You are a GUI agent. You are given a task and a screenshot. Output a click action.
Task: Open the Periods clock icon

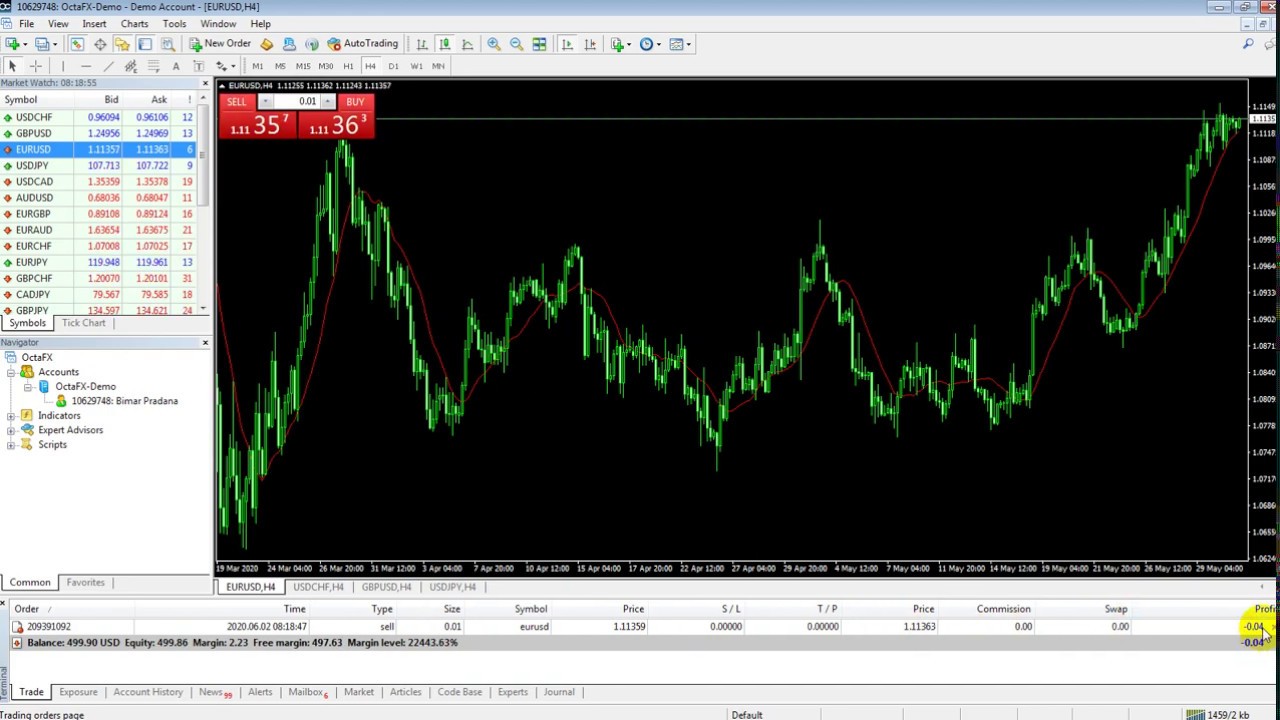pyautogui.click(x=648, y=44)
